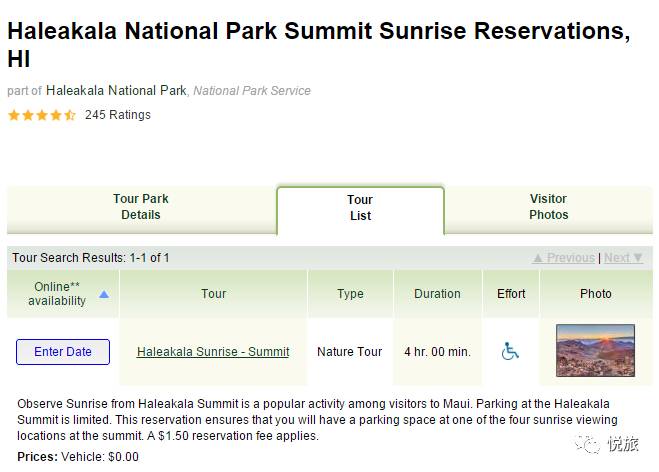Click the page title Haleakala National Park Summit Sunrise Reservations
Image resolution: width=659 pixels, height=472 pixels.
coord(319,44)
